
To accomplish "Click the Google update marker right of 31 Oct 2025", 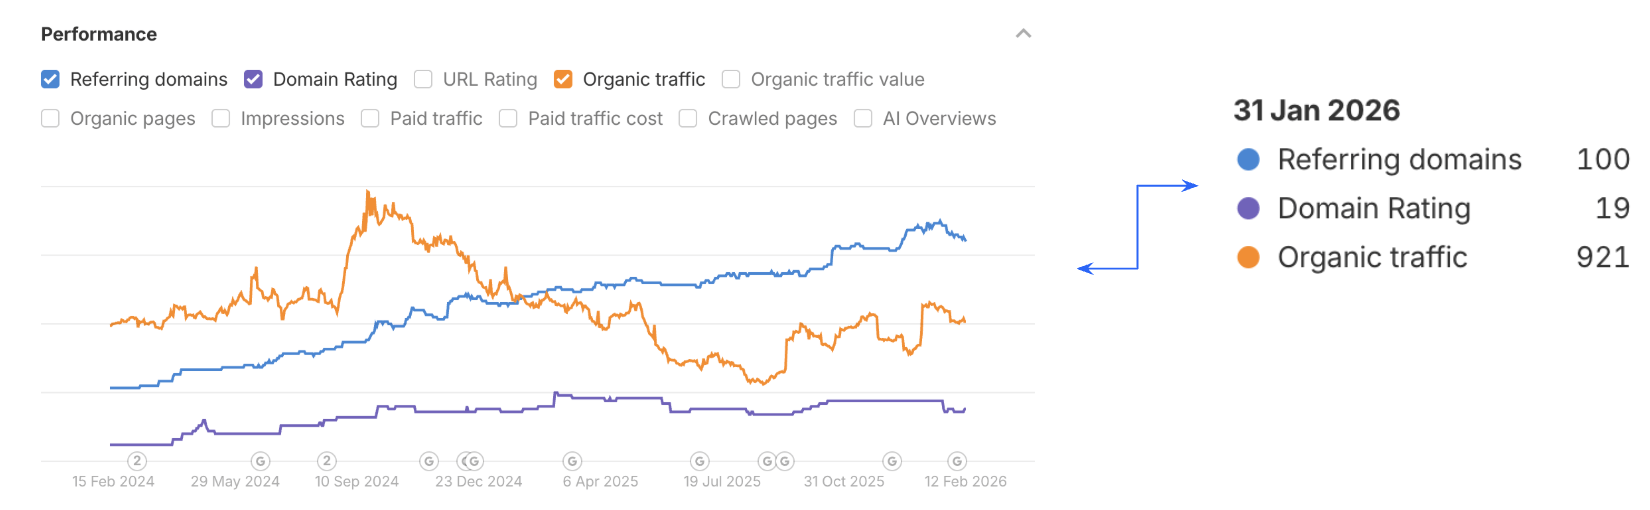I will (x=892, y=461).
